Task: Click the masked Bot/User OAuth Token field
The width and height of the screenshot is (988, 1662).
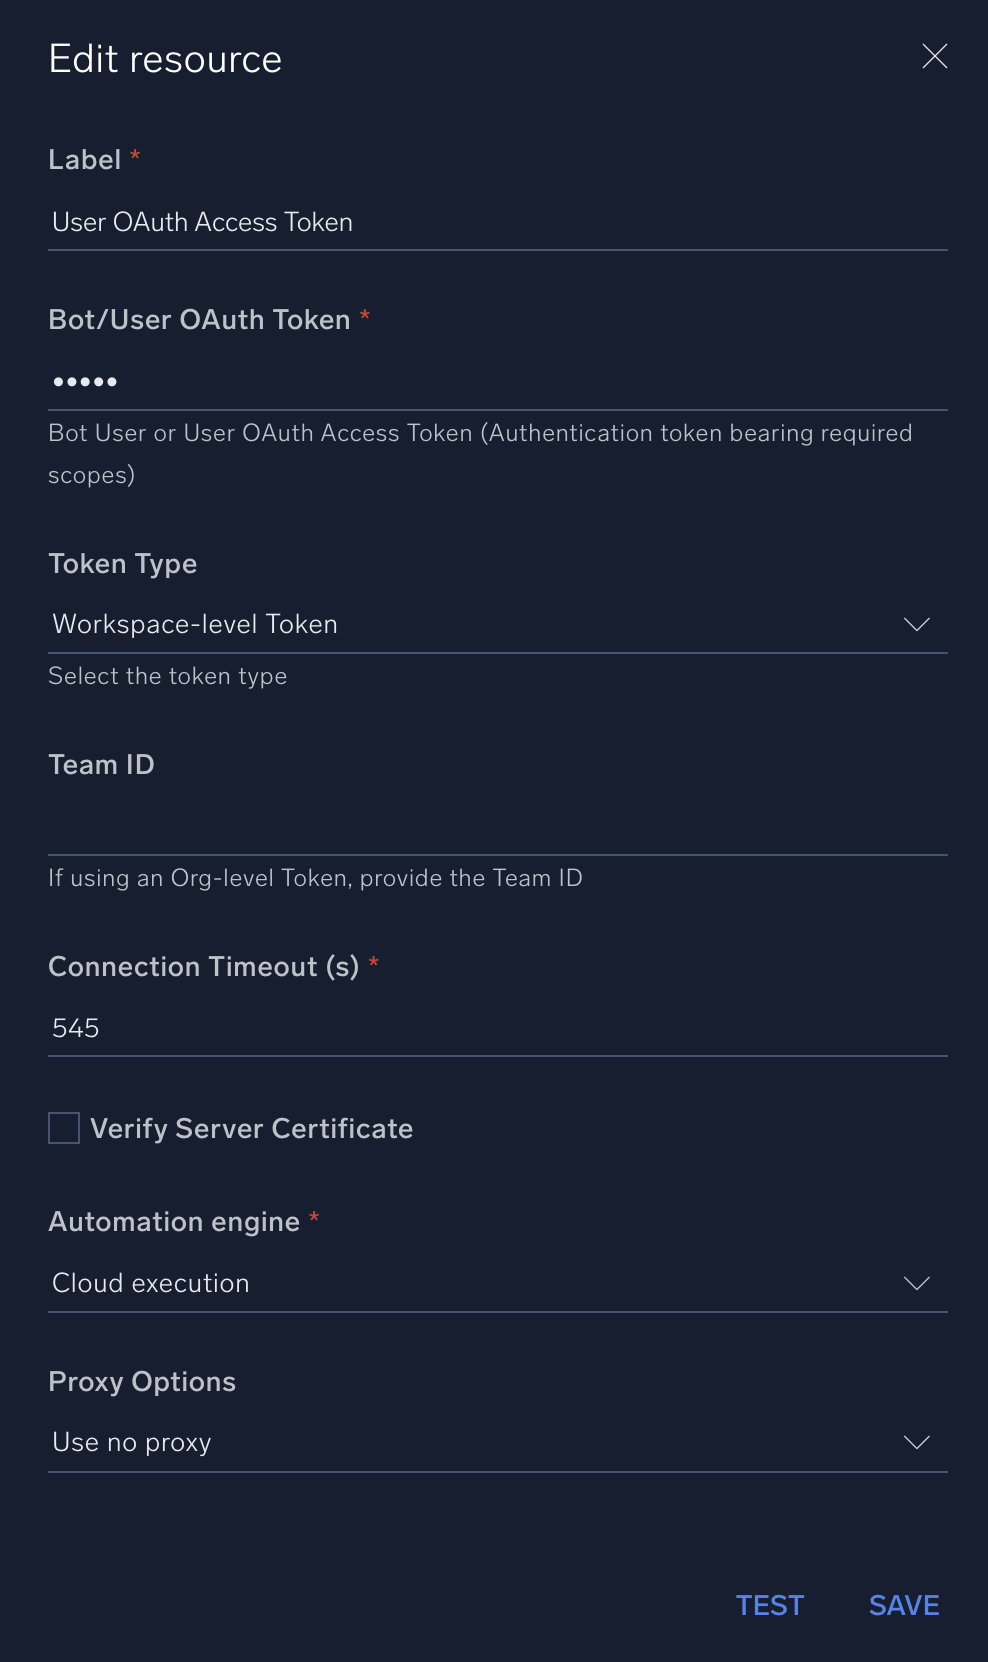Action: [x=496, y=382]
